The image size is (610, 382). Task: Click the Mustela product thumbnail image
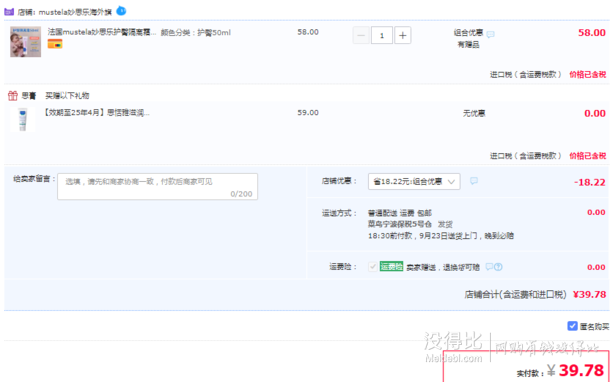[x=25, y=42]
